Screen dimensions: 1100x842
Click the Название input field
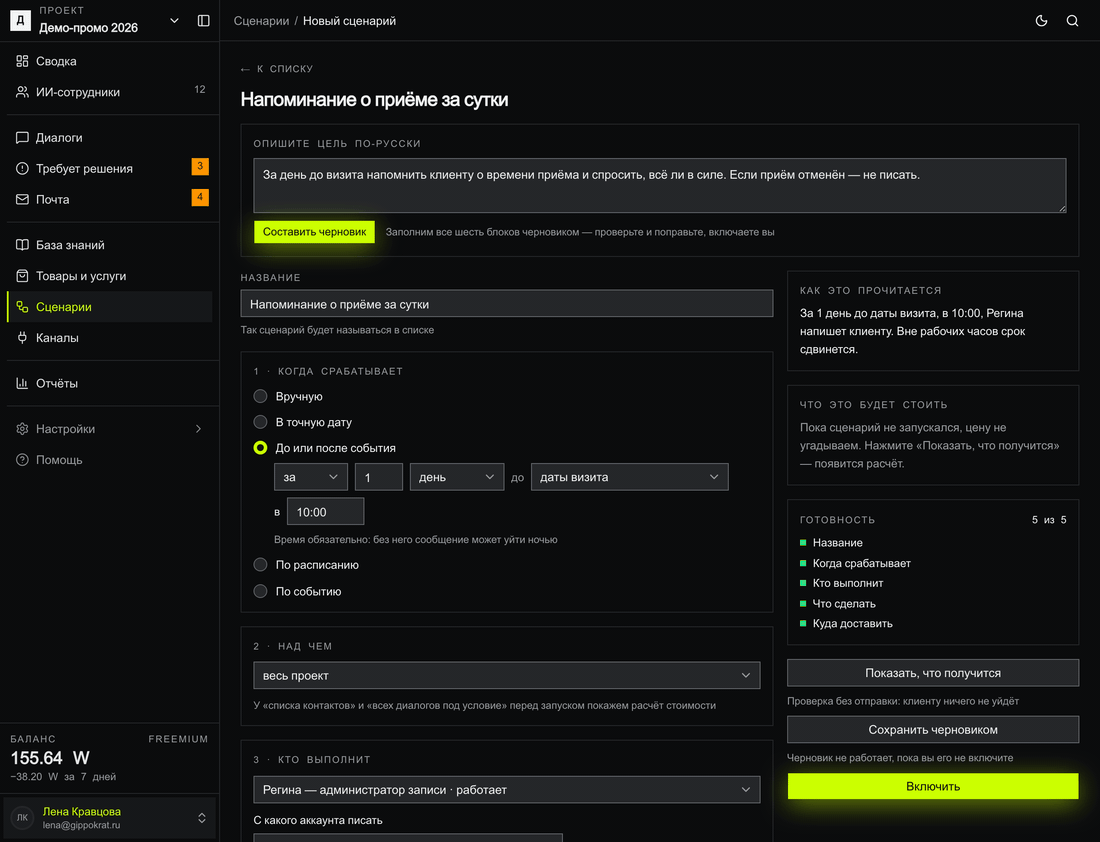click(x=507, y=304)
